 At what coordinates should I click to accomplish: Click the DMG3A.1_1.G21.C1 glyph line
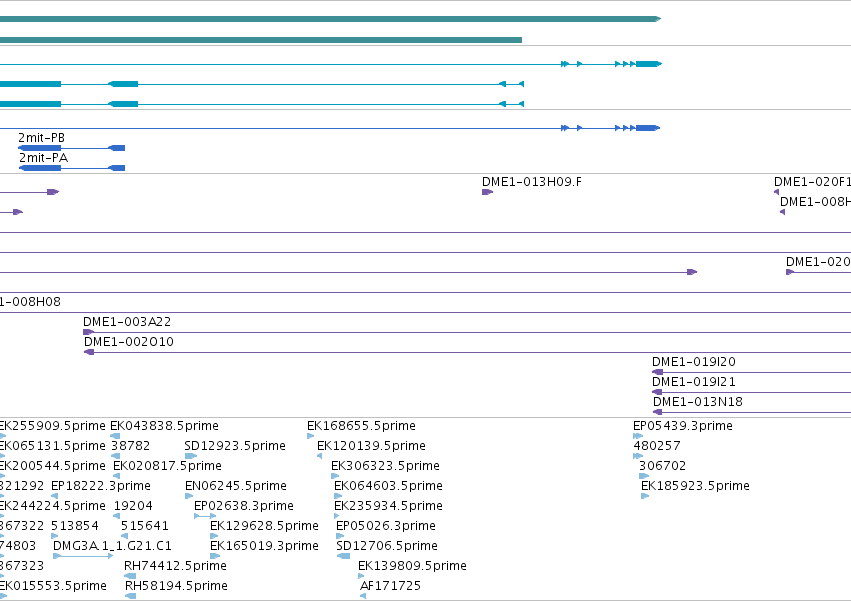pos(84,556)
